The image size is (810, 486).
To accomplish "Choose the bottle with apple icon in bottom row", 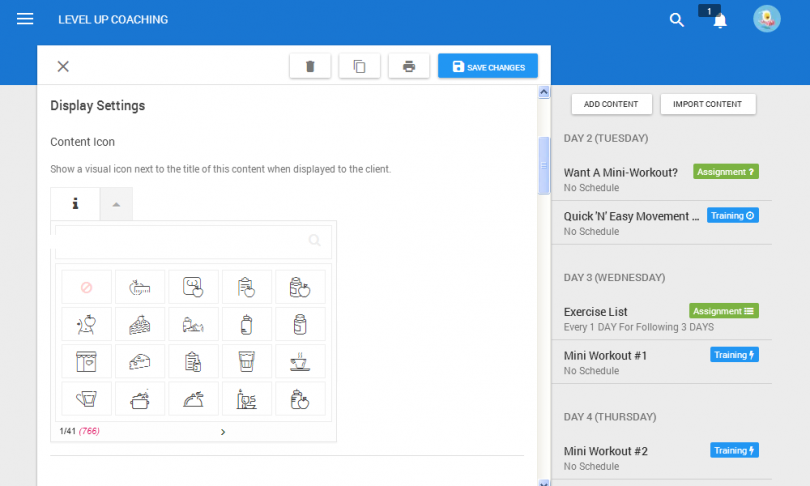I will coord(300,399).
